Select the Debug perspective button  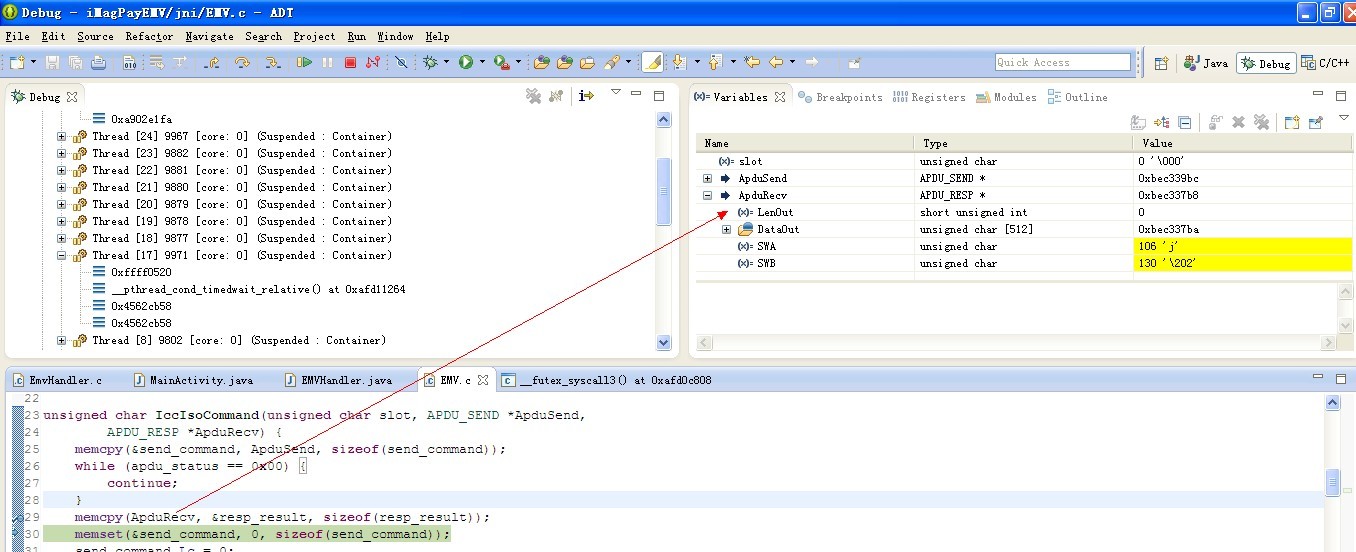pyautogui.click(x=1266, y=63)
